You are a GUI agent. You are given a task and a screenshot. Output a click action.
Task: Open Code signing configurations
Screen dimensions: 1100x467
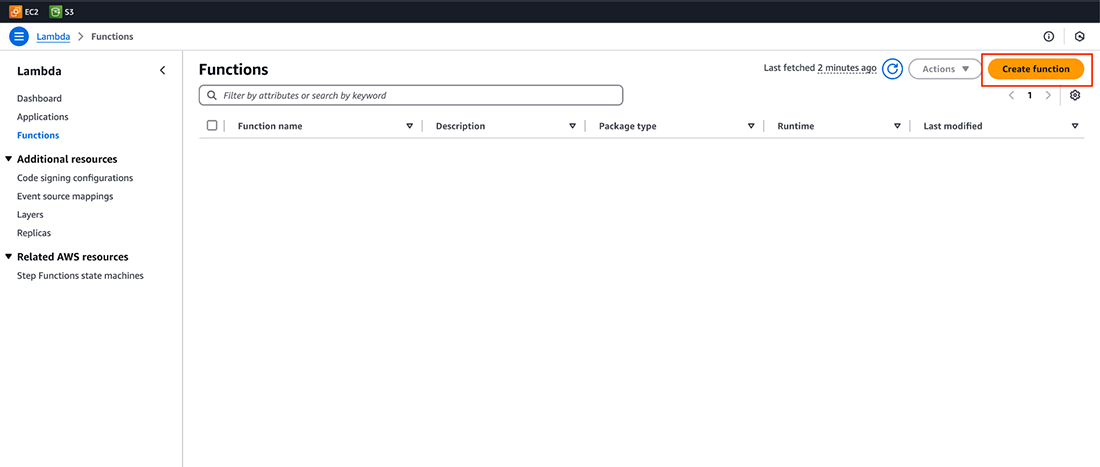click(75, 178)
